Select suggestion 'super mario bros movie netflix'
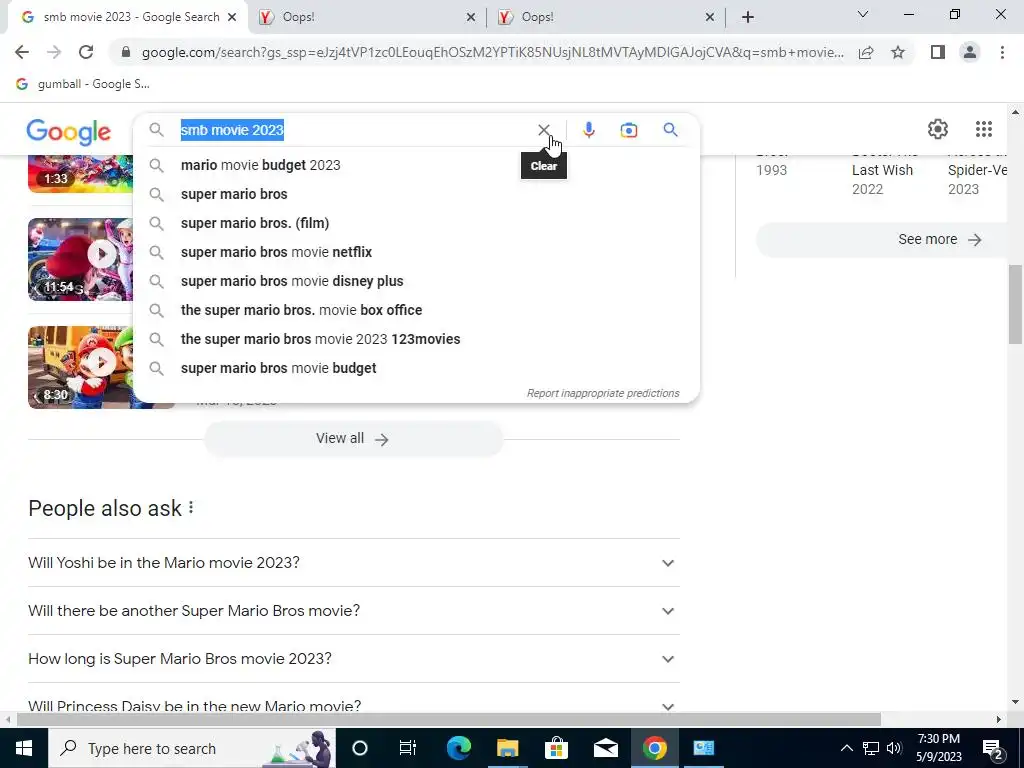Screen dimensions: 1024x768 (416, 252)
